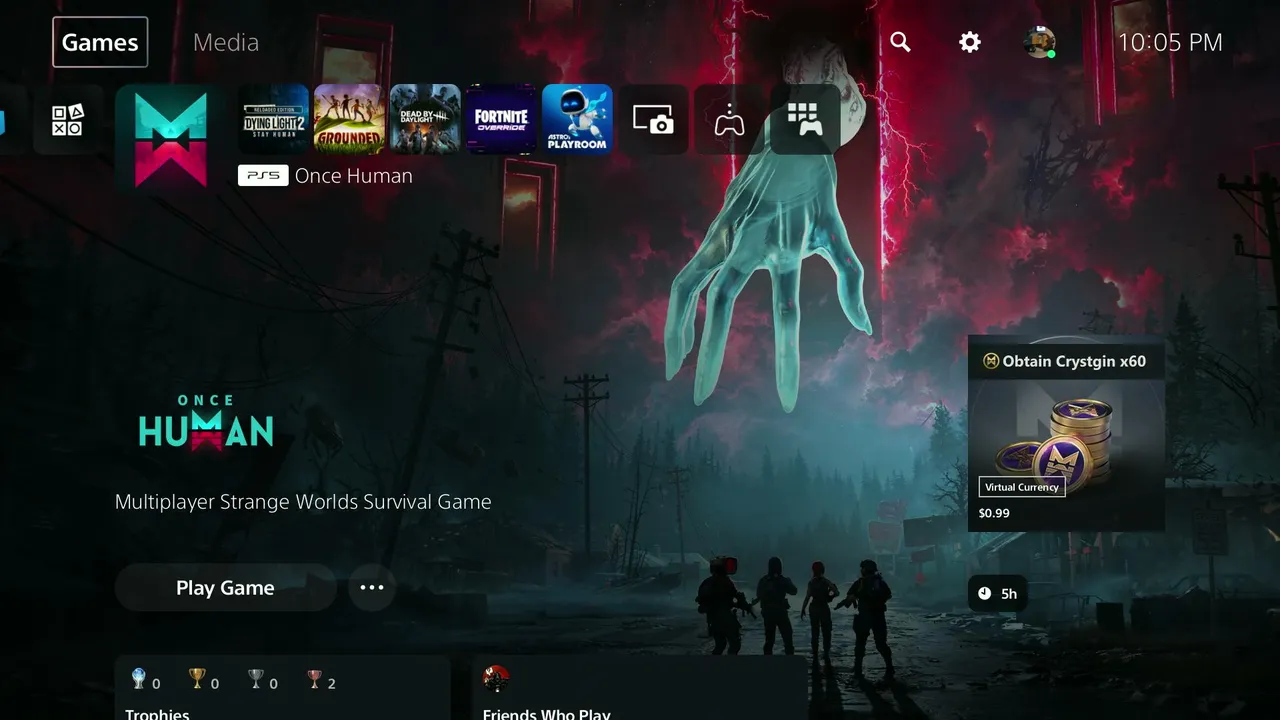Switch to the Games tab

click(x=100, y=42)
